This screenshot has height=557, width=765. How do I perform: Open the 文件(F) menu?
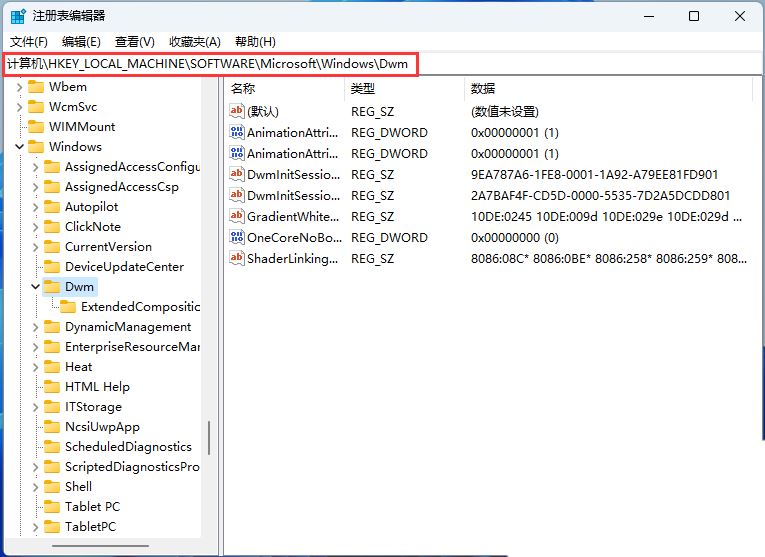29,42
